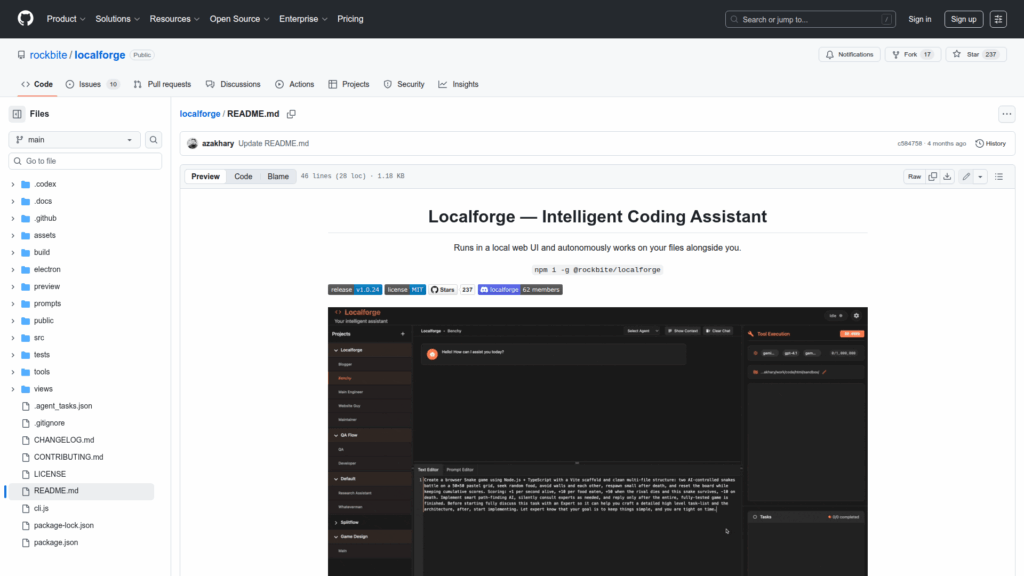Open the CHANGELOG.md file
Image resolution: width=1024 pixels, height=576 pixels.
click(x=64, y=440)
